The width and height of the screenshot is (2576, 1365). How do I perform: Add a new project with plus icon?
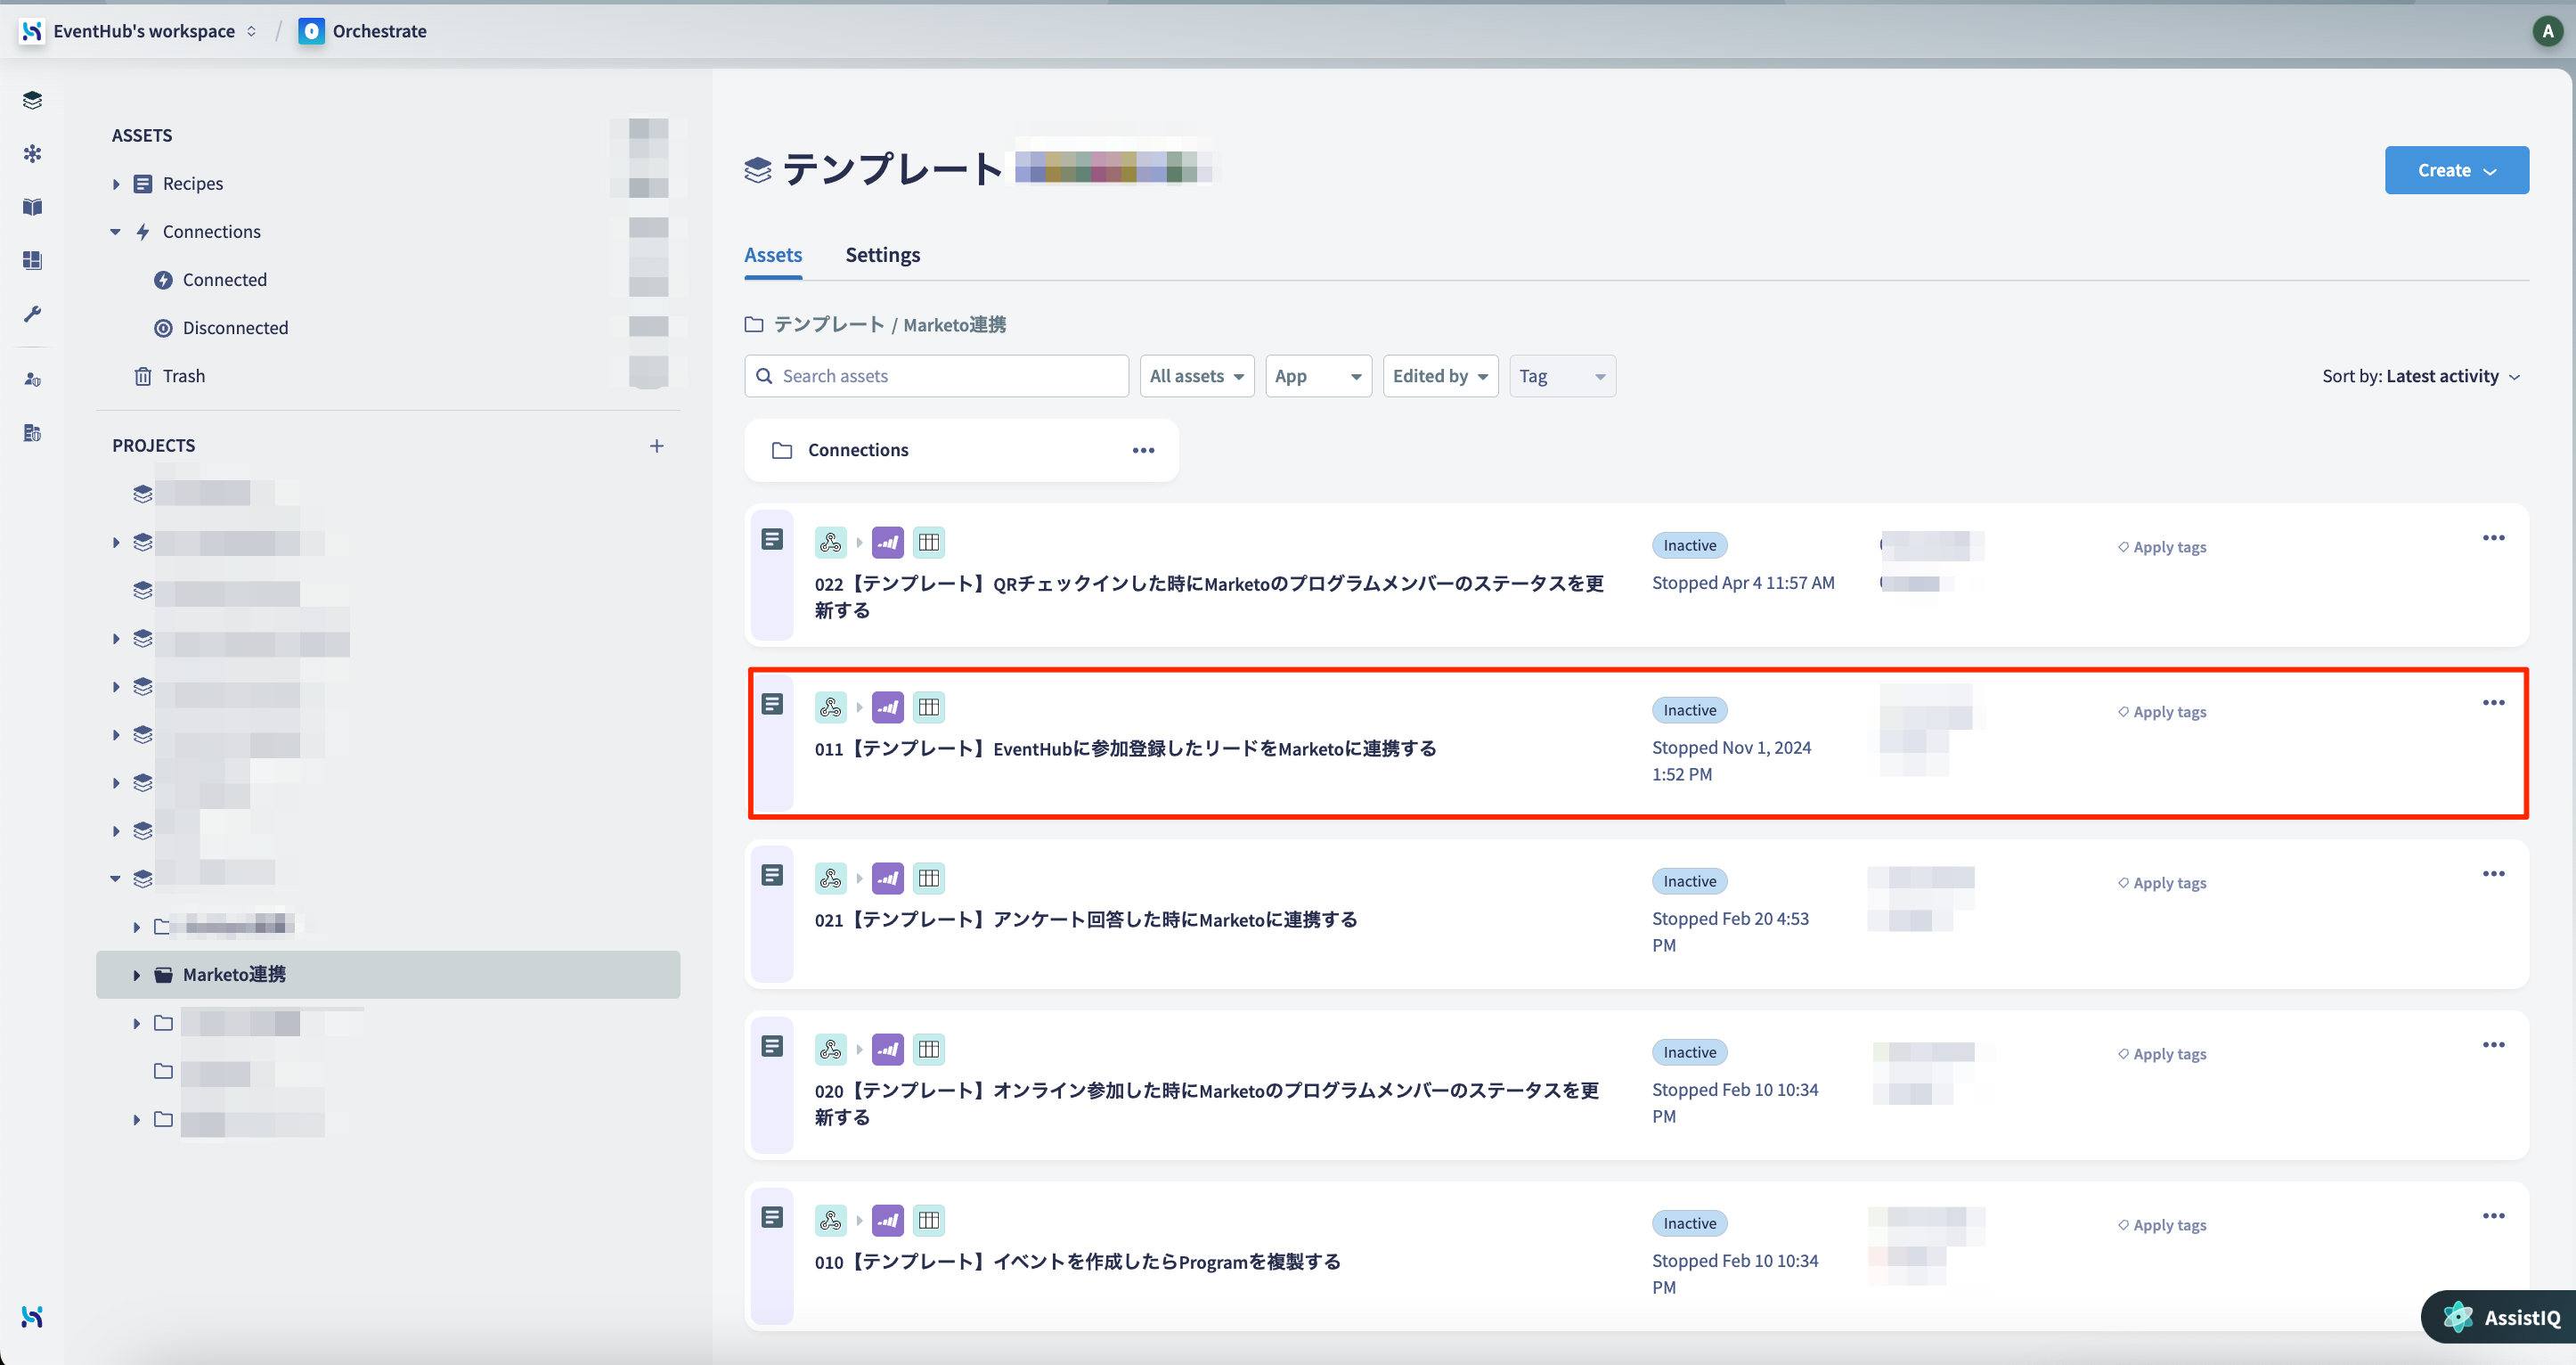[x=656, y=446]
